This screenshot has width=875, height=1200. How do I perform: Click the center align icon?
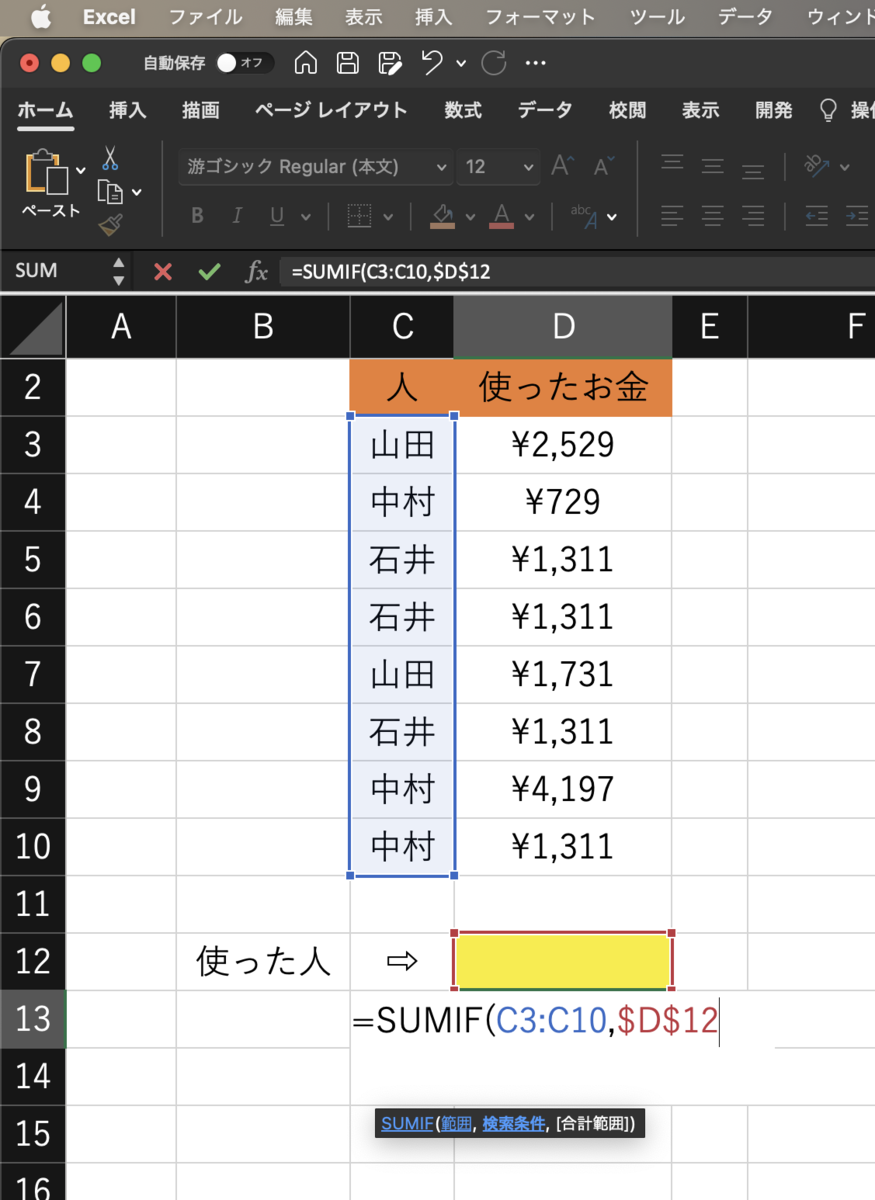[712, 216]
